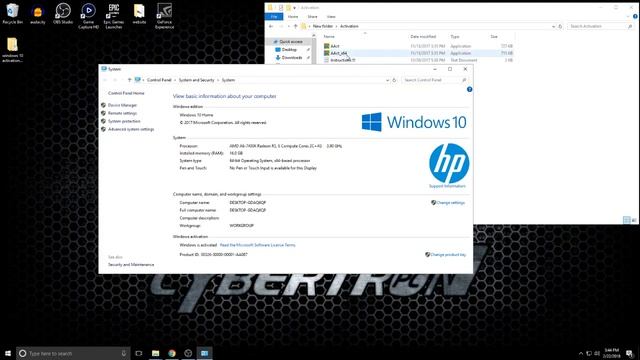This screenshot has width=640, height=360.
Task: Open the Share ribbon tab in Explorer
Action: (x=312, y=17)
